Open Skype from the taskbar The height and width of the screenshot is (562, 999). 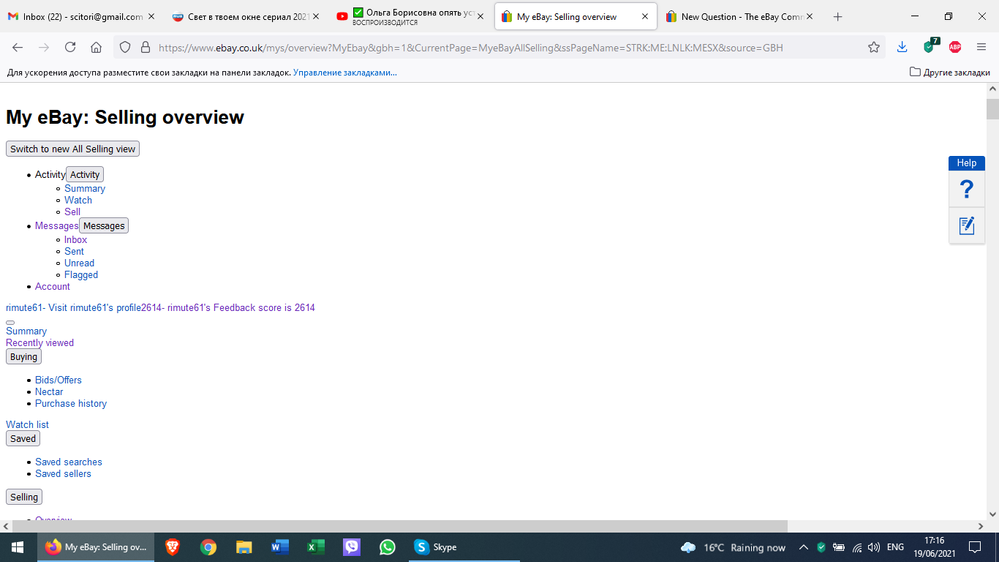click(464, 547)
